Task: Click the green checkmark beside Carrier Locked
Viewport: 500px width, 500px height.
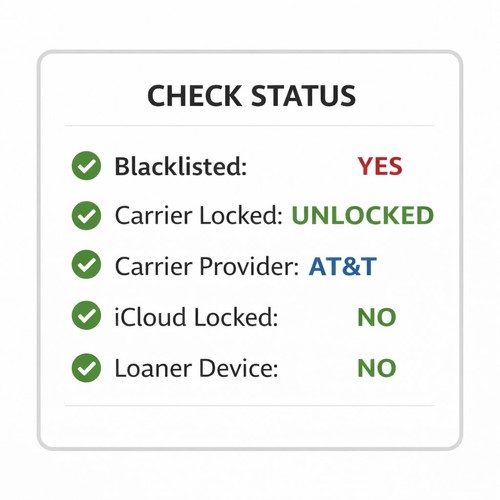Action: pyautogui.click(x=86, y=215)
